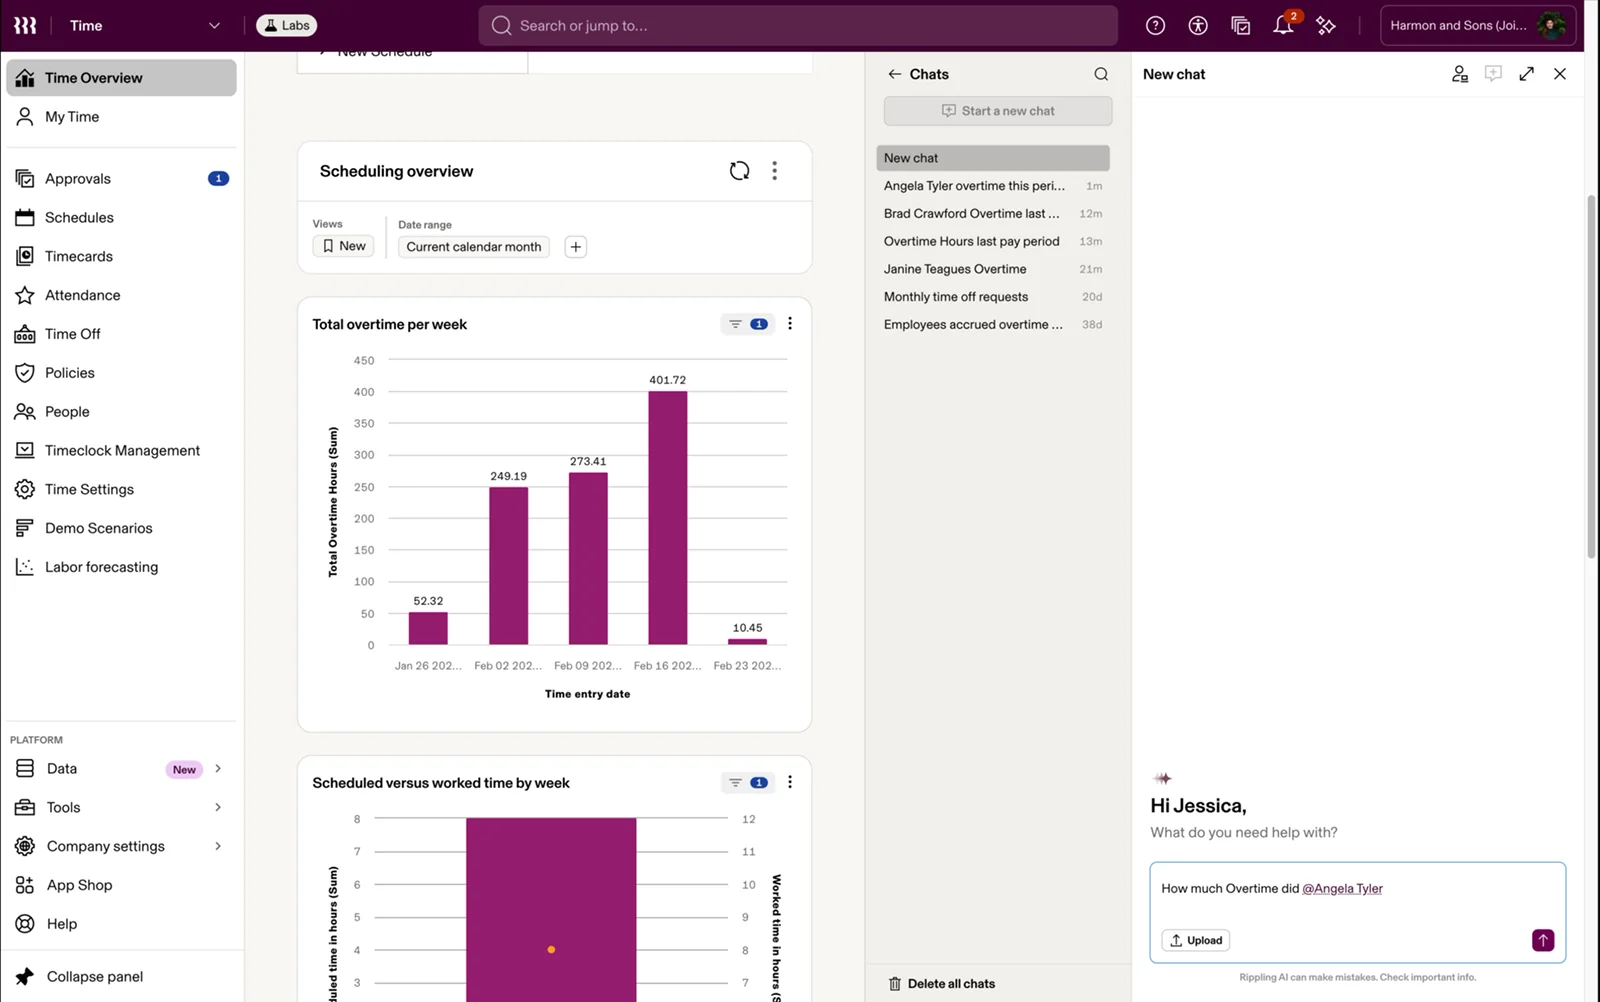Refresh the Scheduling overview

(739, 171)
